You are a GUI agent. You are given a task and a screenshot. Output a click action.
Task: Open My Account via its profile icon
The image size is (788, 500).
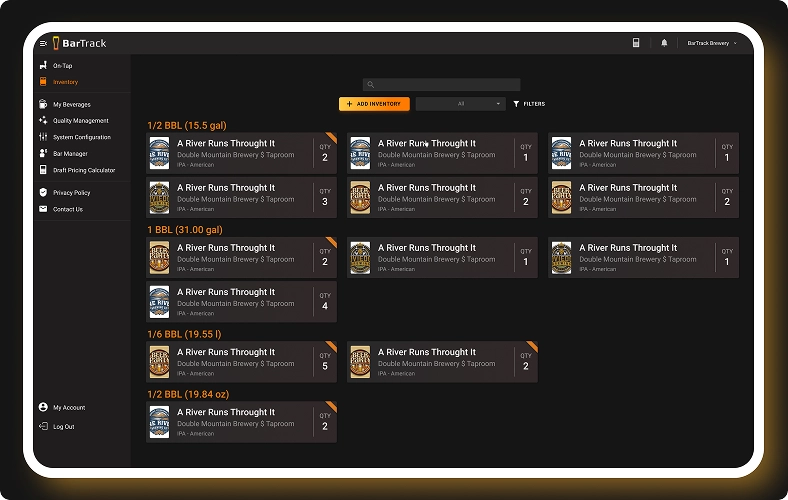click(43, 407)
